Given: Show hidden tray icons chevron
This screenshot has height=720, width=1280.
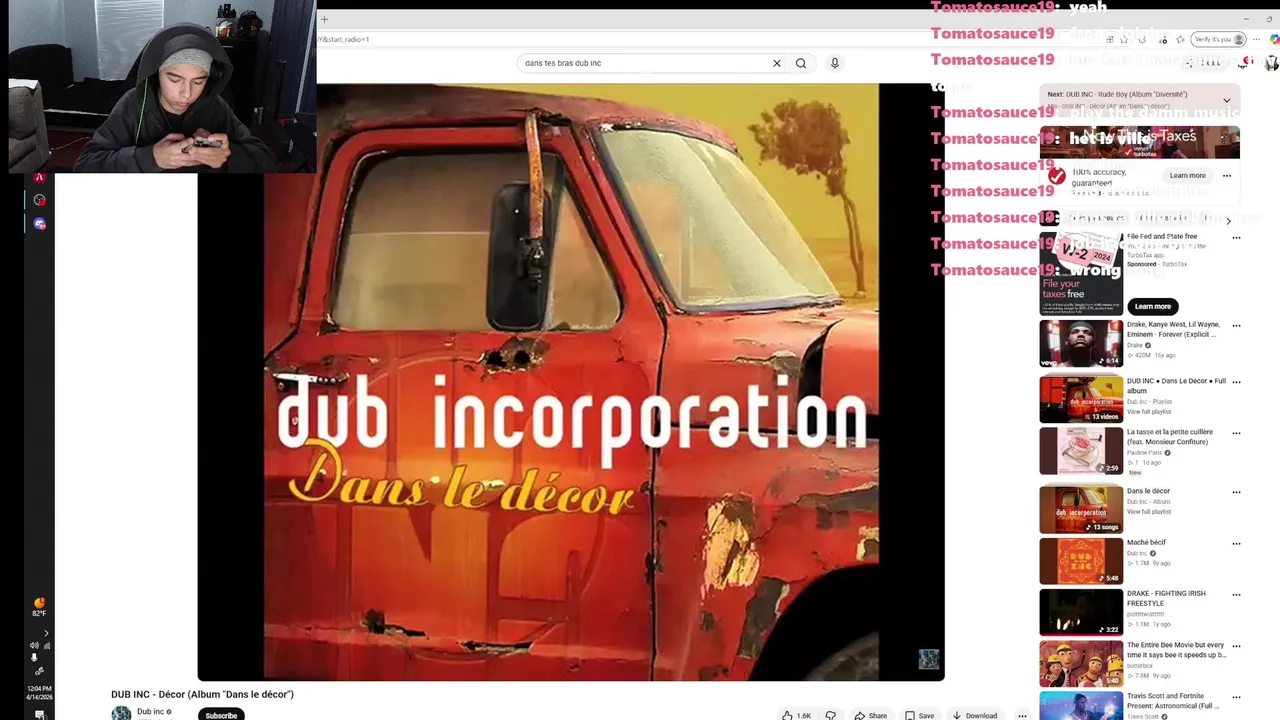Looking at the screenshot, I should tap(46, 633).
